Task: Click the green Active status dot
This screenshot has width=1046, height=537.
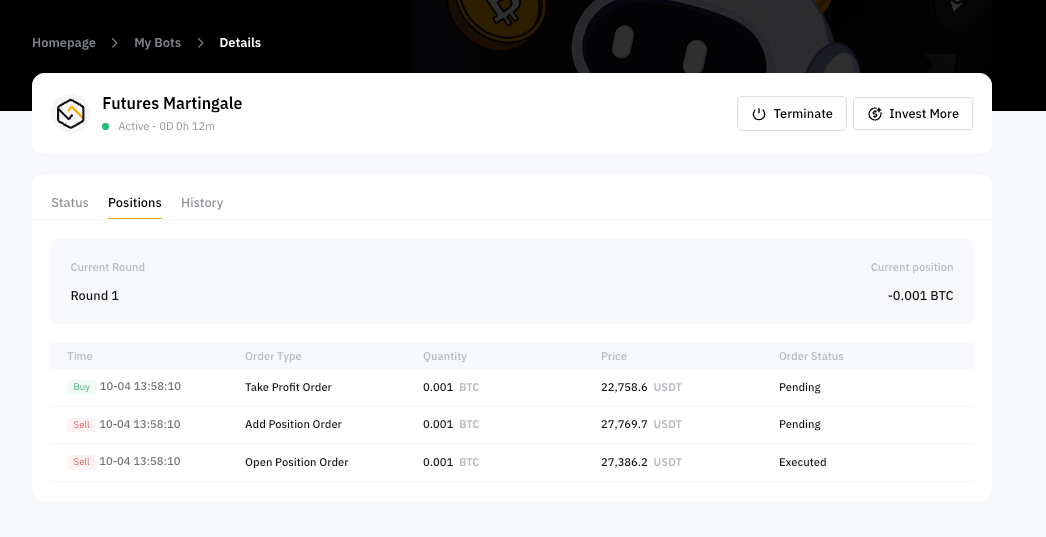Action: (x=105, y=126)
